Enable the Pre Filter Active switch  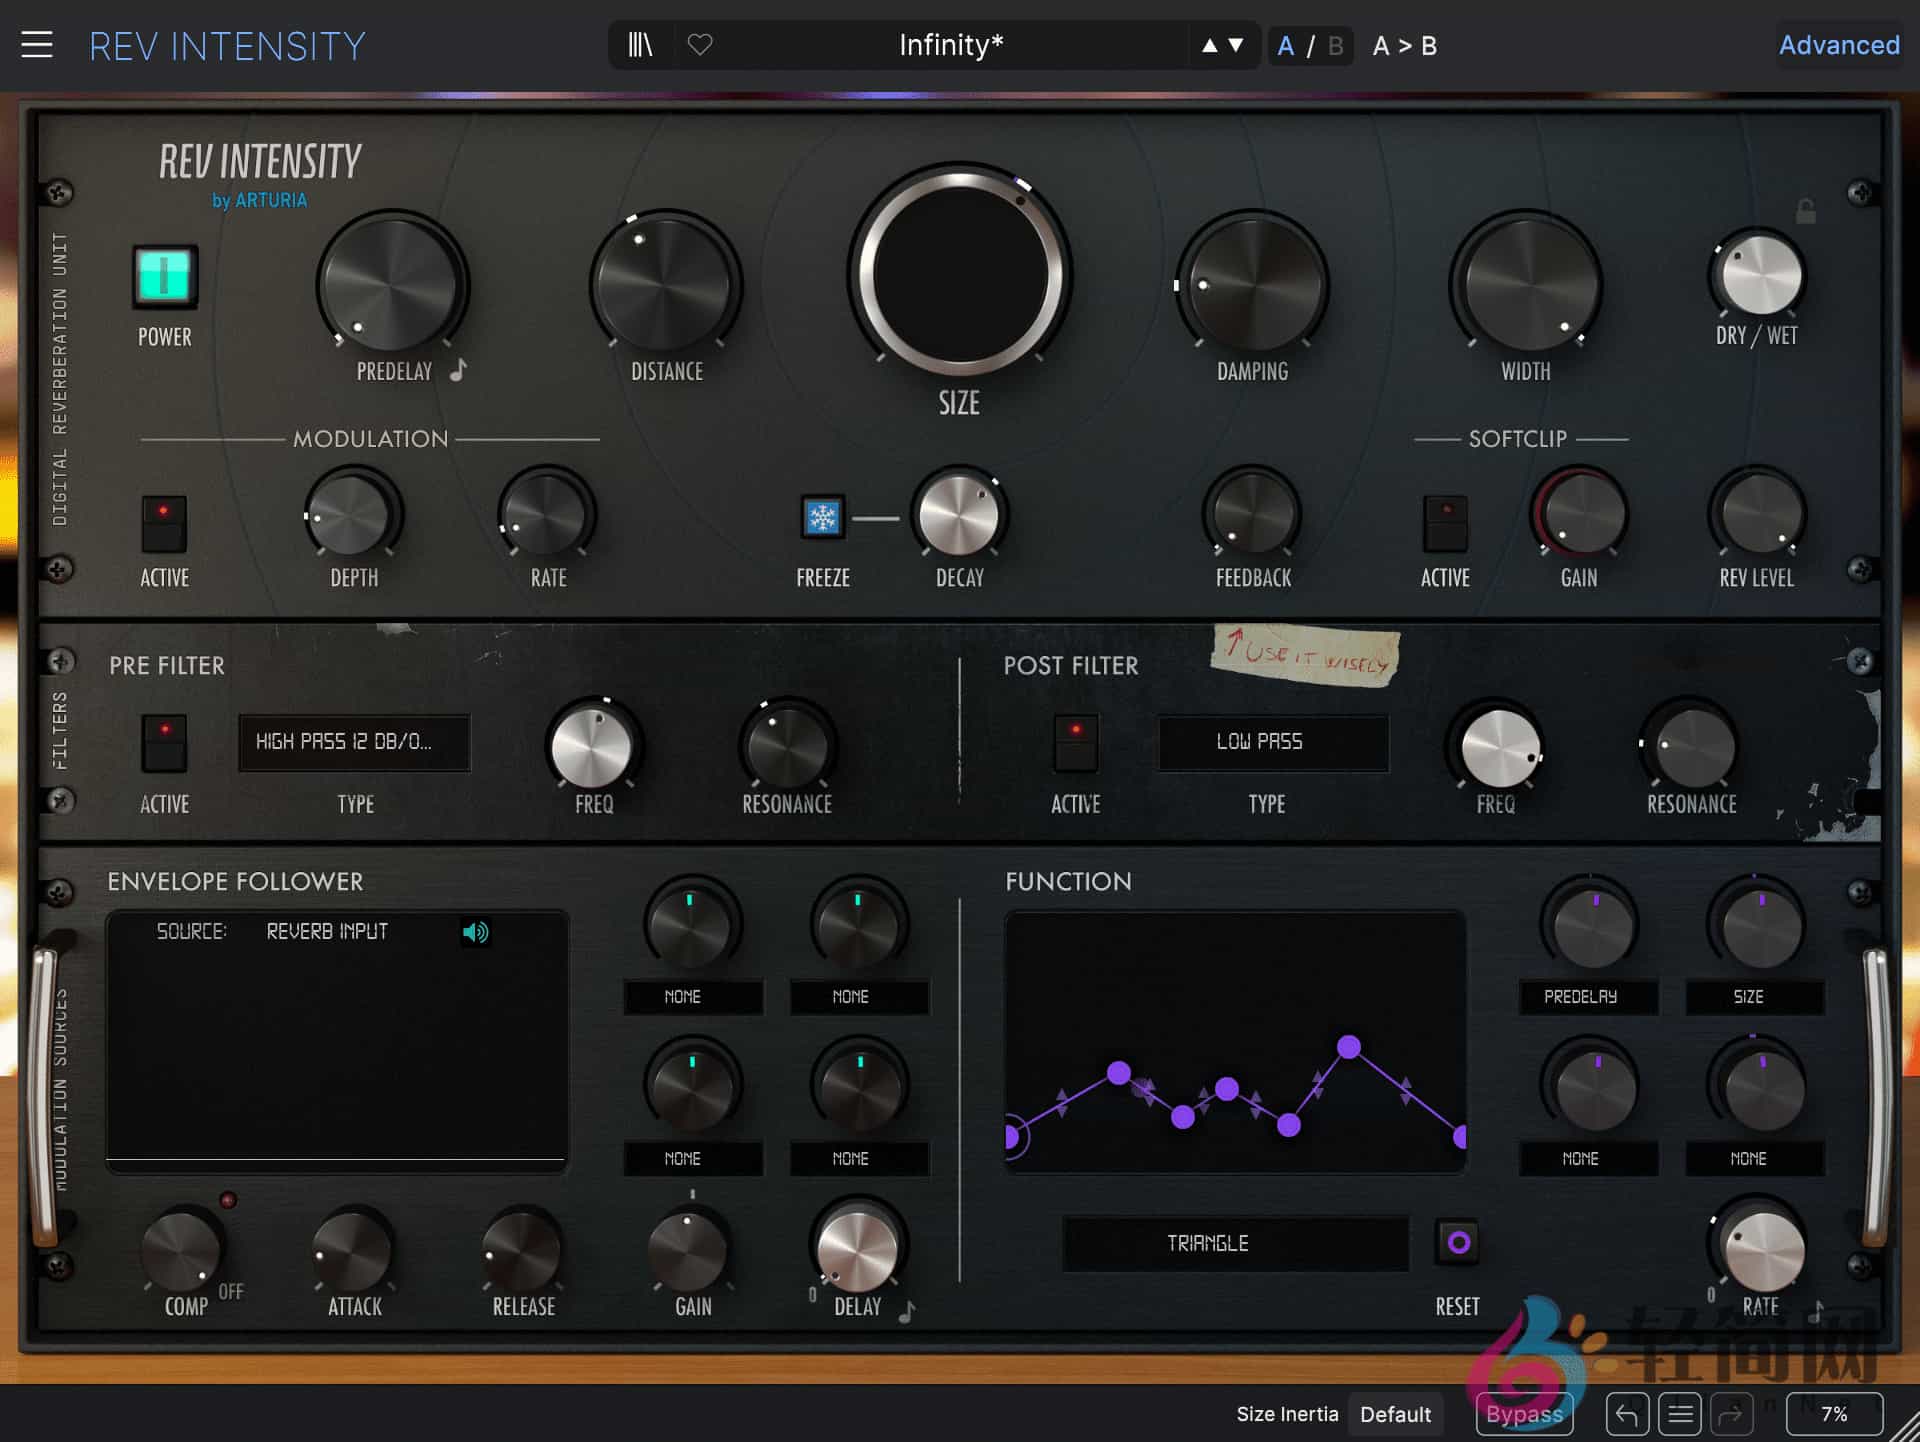[163, 743]
